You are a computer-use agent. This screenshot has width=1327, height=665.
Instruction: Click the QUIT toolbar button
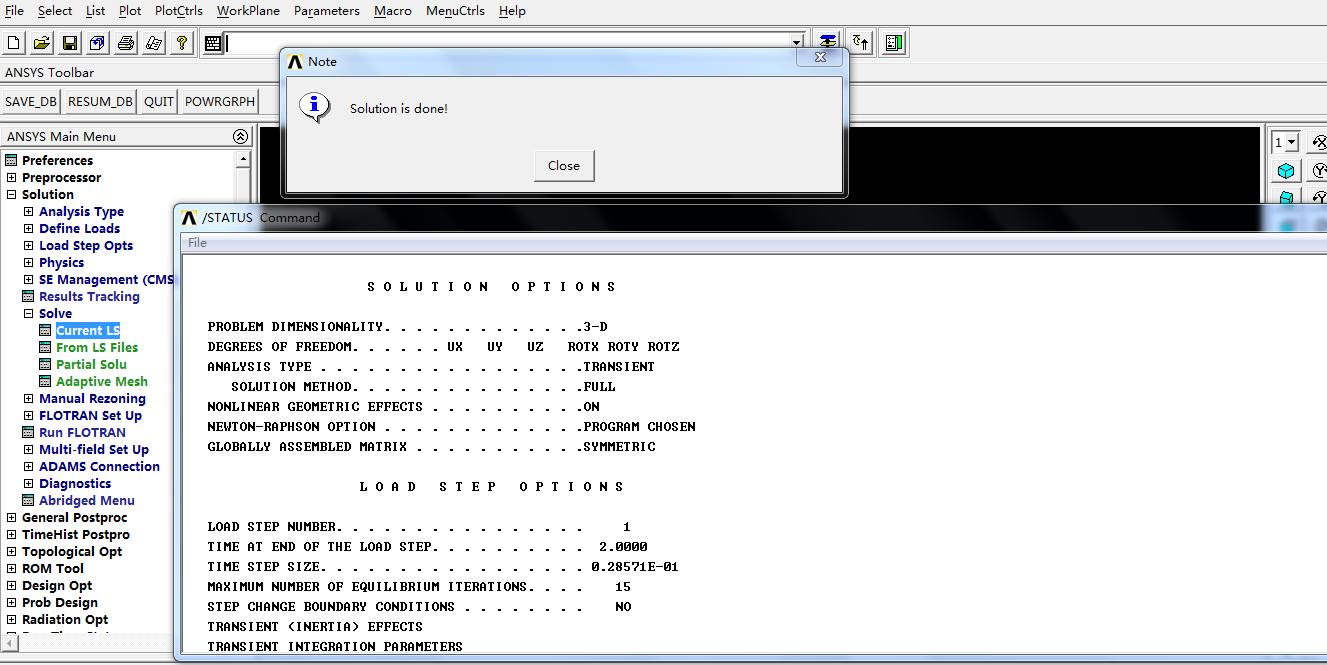click(x=159, y=101)
